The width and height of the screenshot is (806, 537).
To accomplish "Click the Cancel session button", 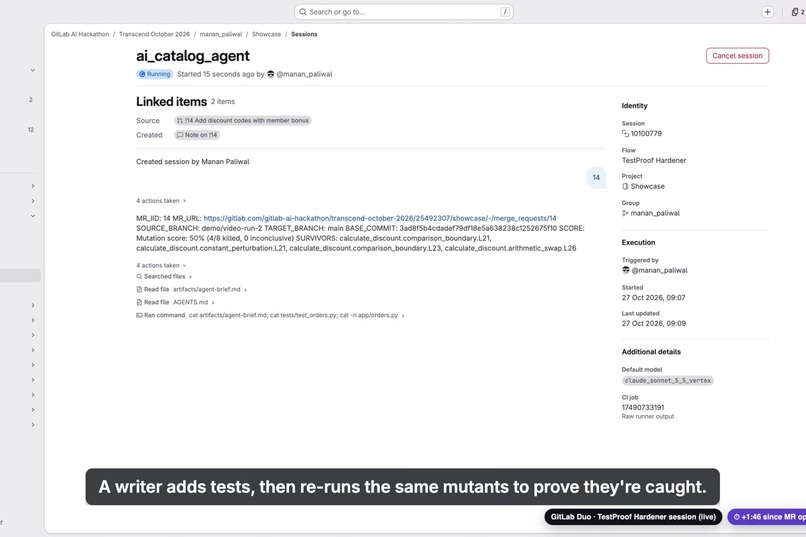I will click(x=737, y=55).
